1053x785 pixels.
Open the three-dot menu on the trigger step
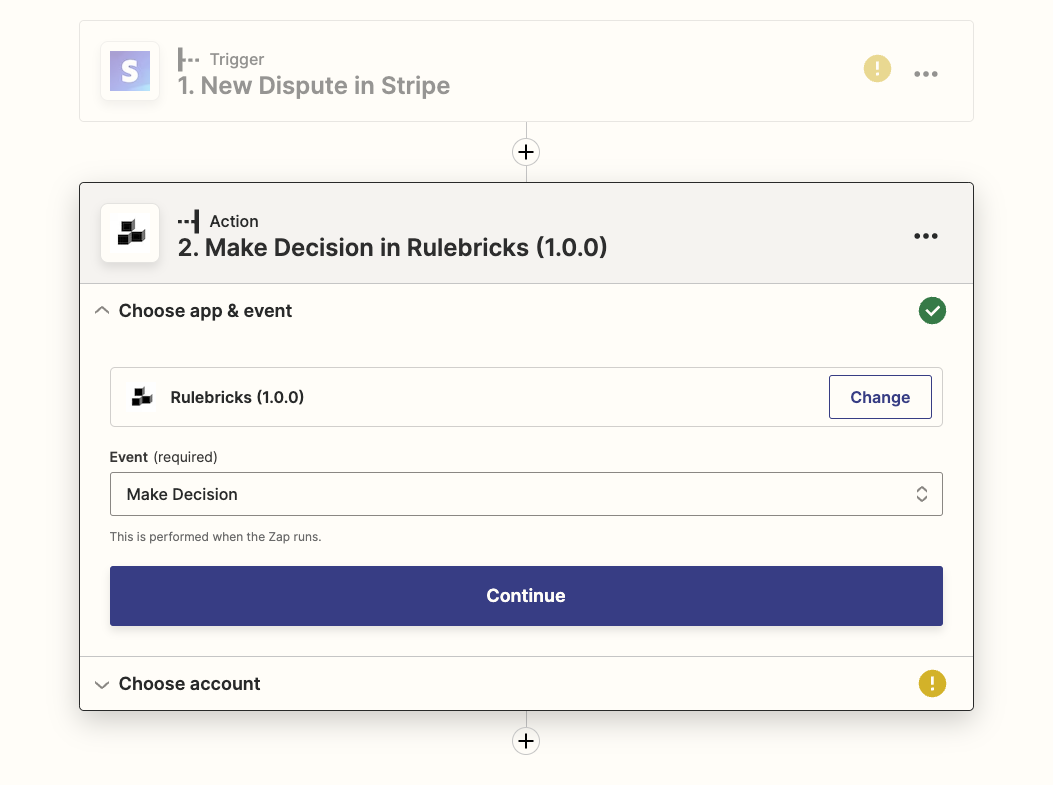[925, 73]
